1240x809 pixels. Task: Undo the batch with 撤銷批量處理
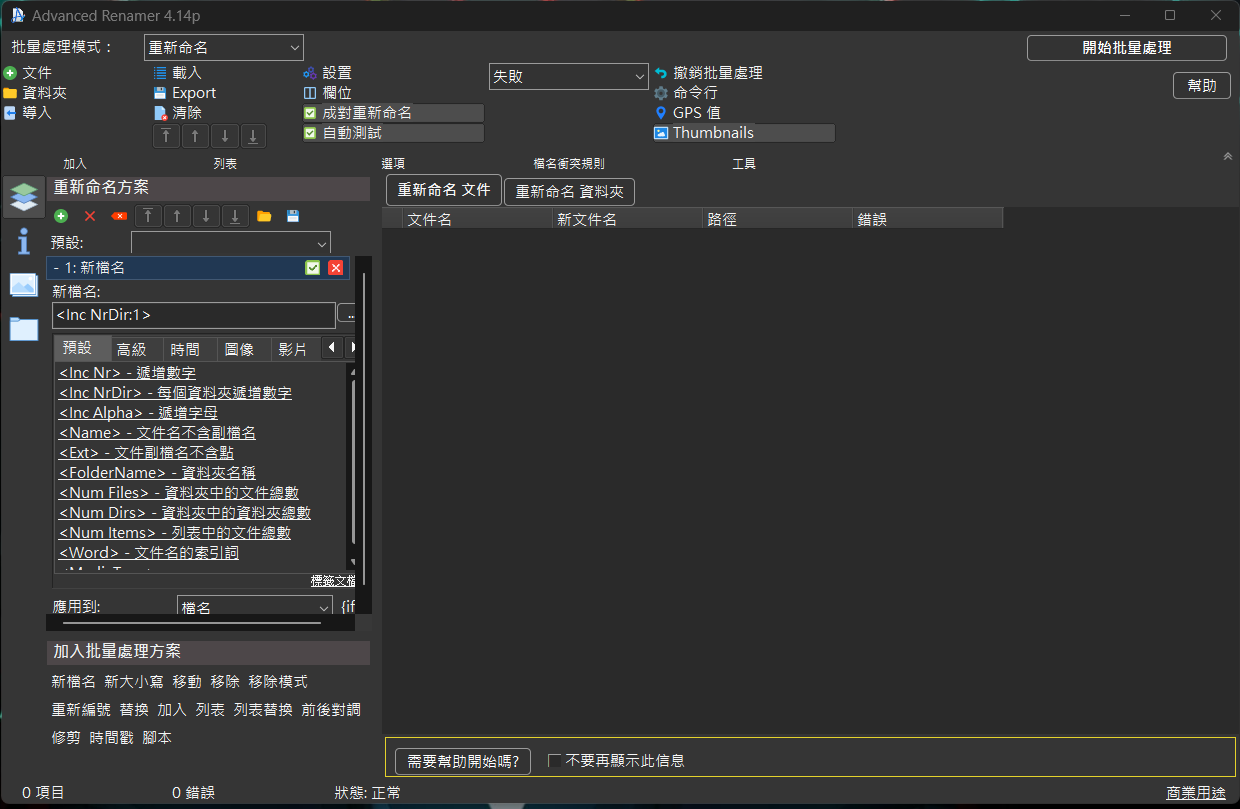(x=708, y=73)
